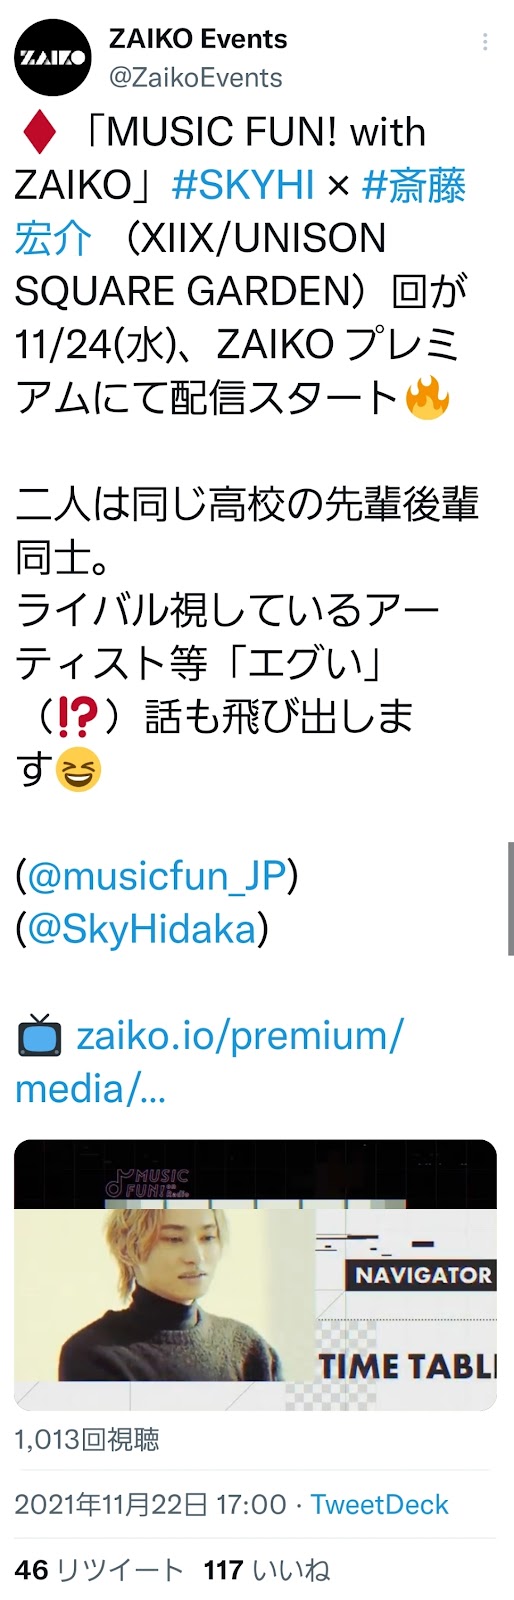Screen dimensions: 514x1600
Task: Open the #斎藤宏介 hashtag
Action: [x=240, y=211]
